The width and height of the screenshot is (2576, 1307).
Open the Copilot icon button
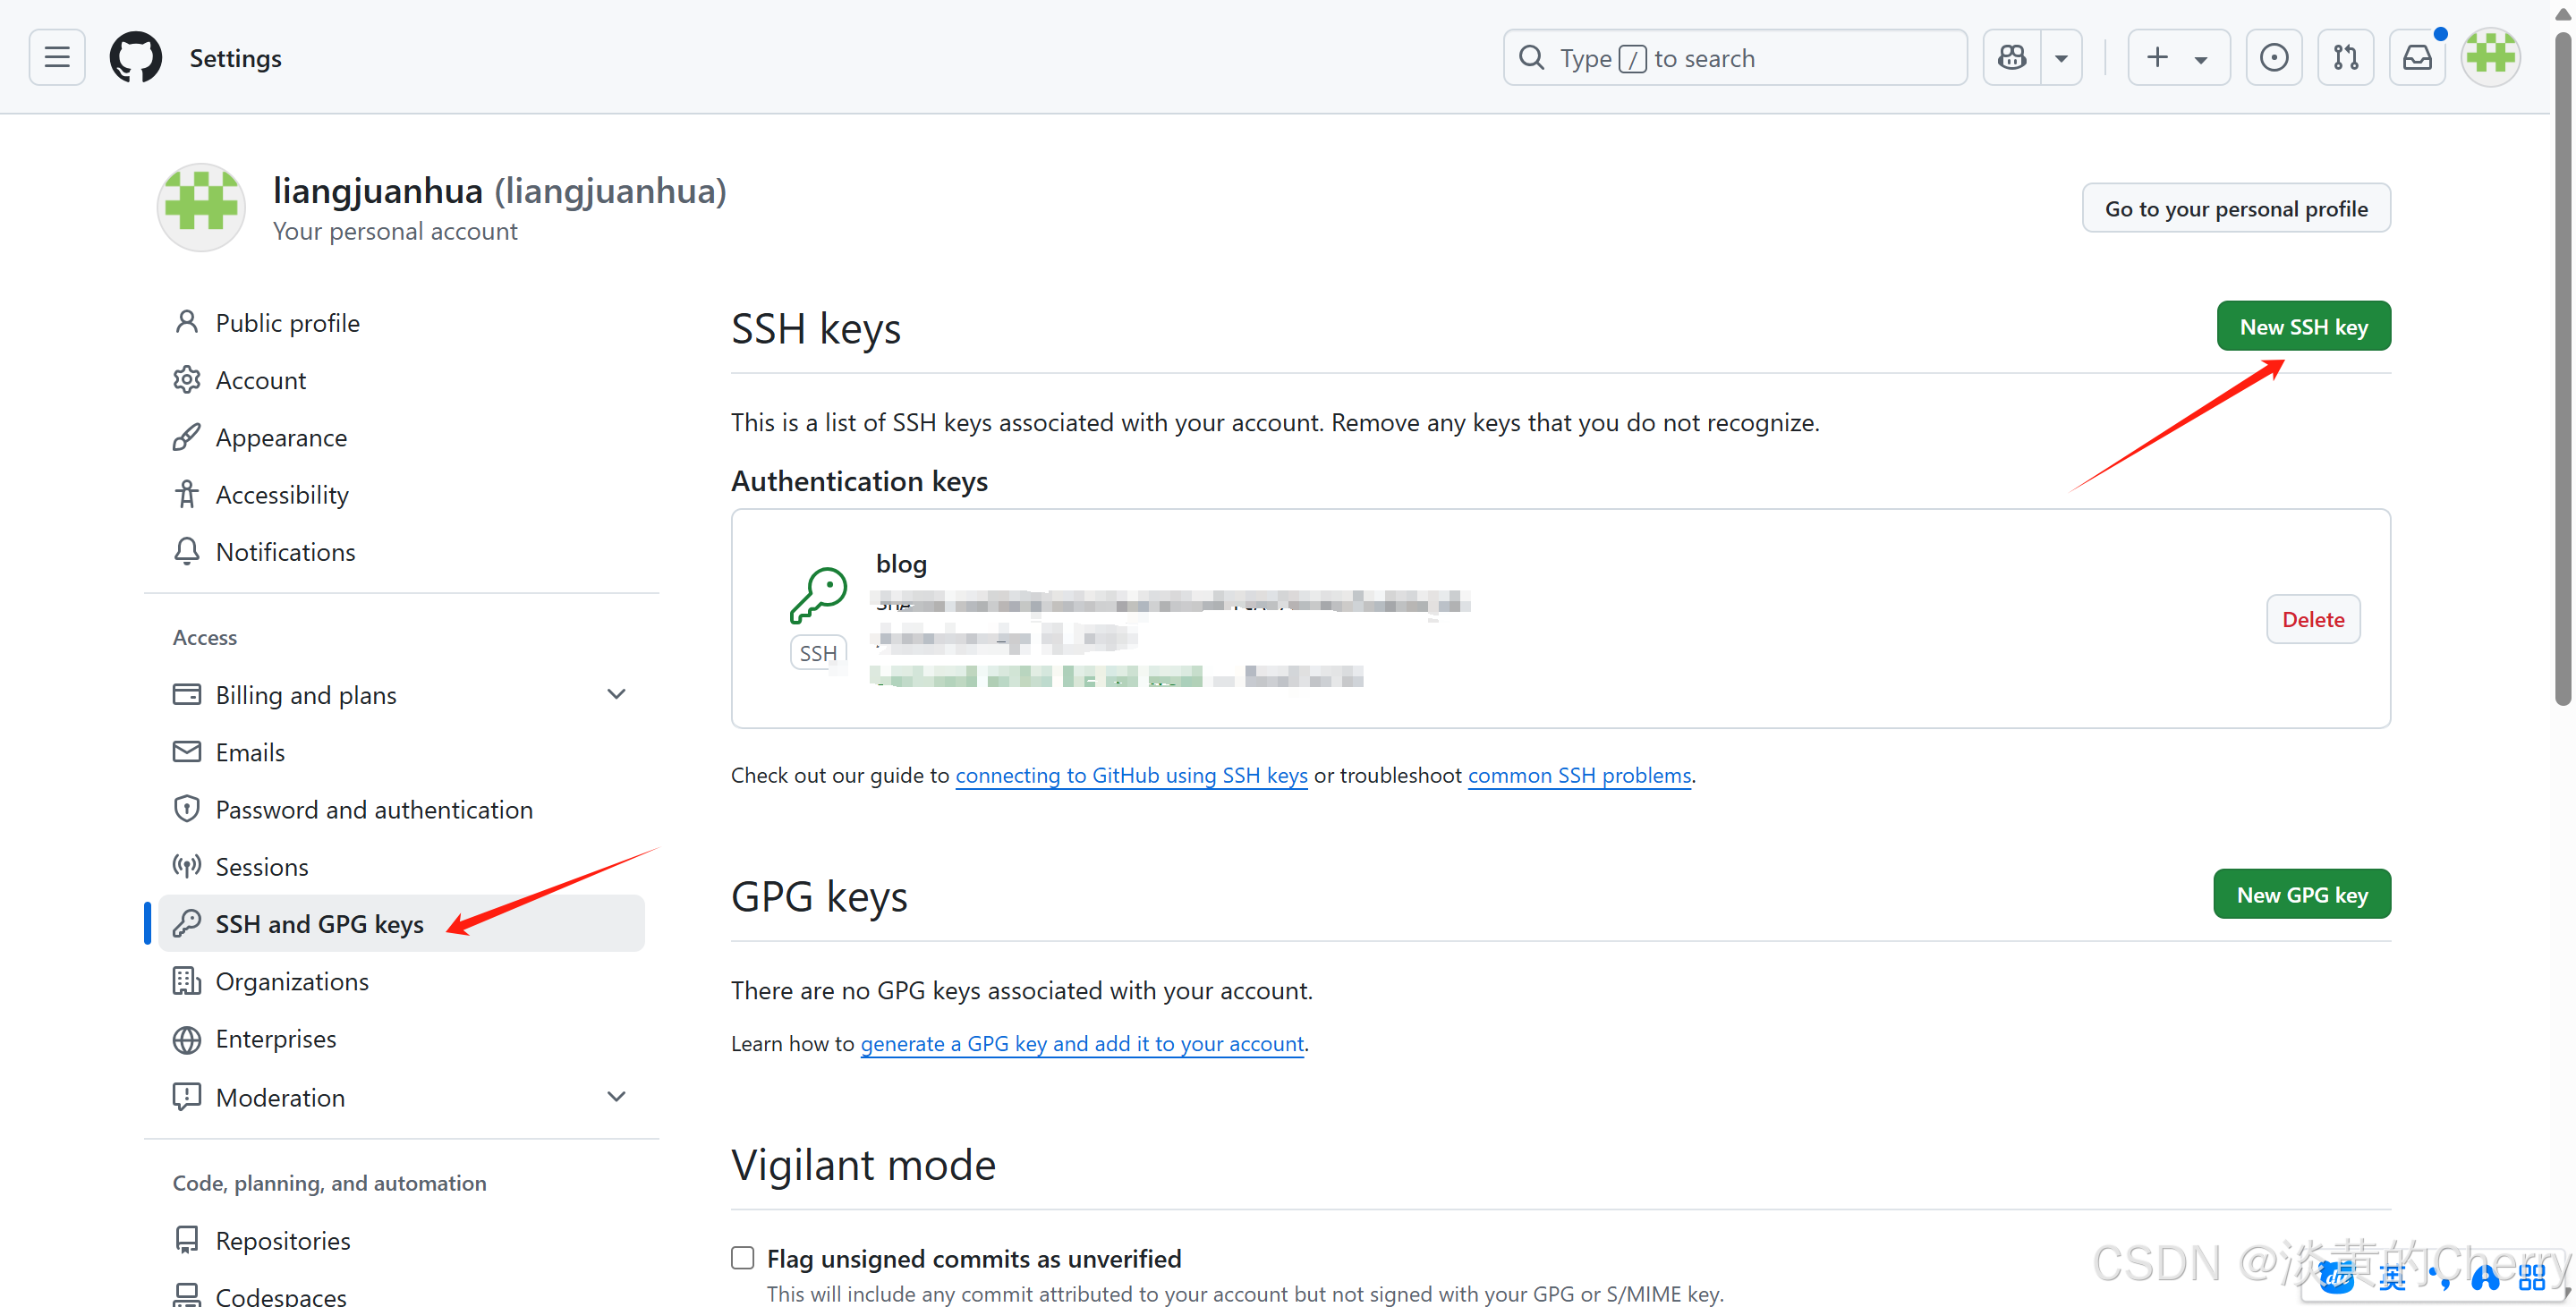tap(2011, 57)
